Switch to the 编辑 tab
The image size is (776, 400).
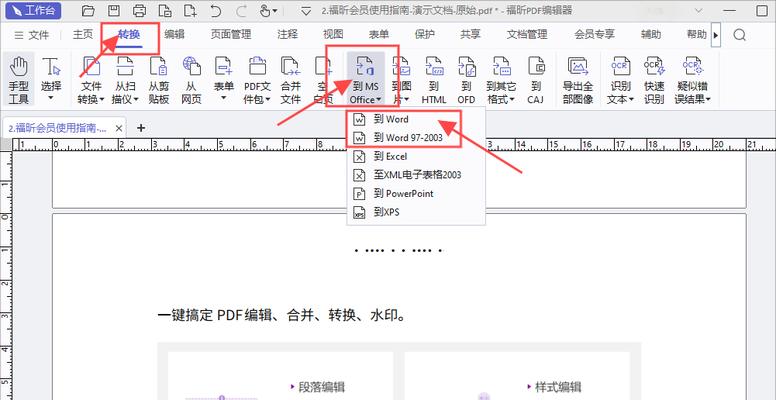pos(174,34)
